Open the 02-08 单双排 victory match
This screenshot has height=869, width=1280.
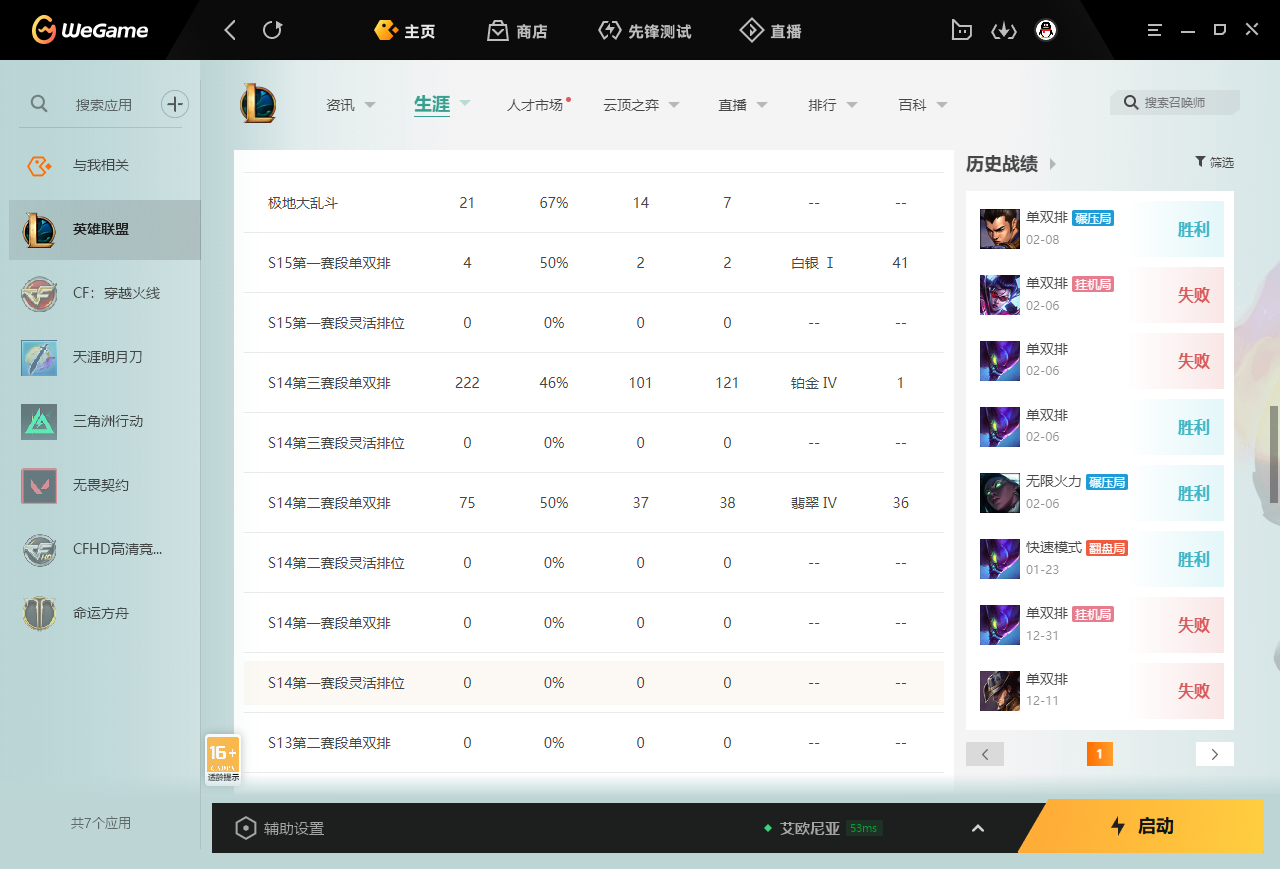point(1100,229)
